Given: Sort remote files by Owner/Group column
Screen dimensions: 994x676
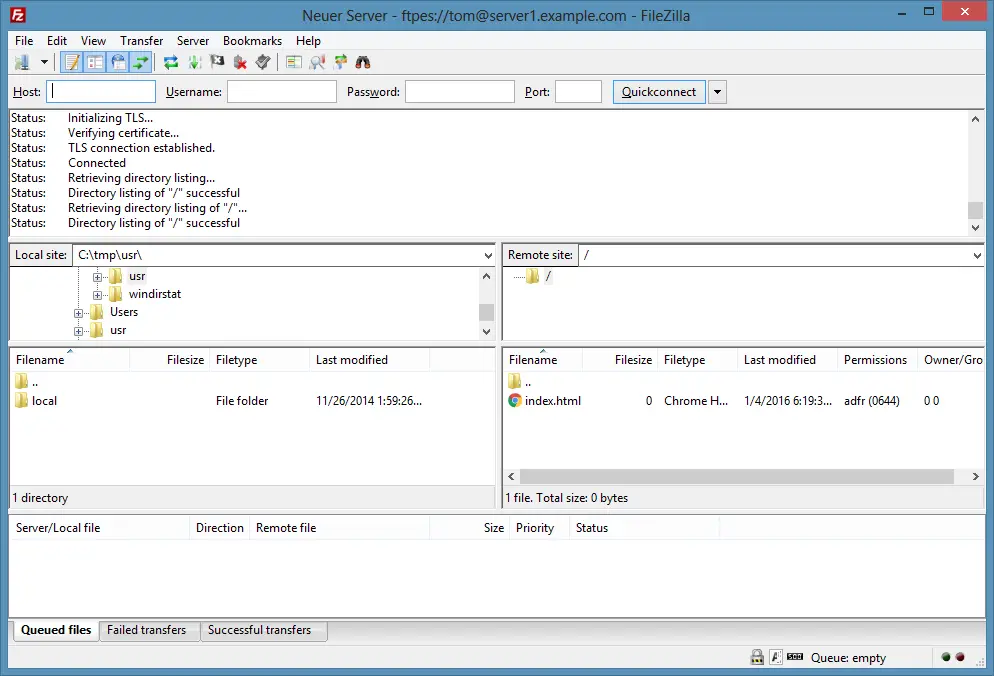Looking at the screenshot, I should (x=953, y=360).
